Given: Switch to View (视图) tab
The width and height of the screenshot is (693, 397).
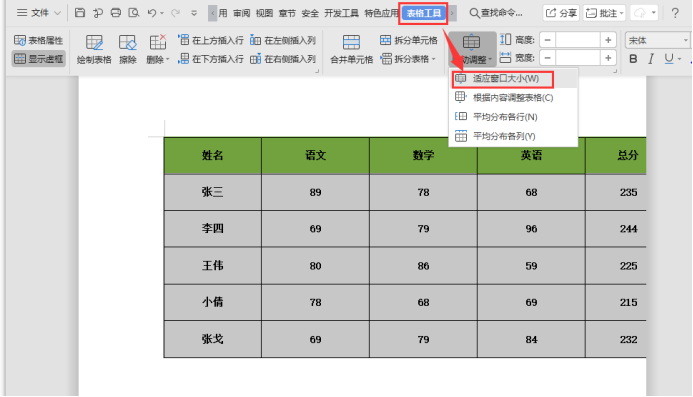Looking at the screenshot, I should [264, 13].
